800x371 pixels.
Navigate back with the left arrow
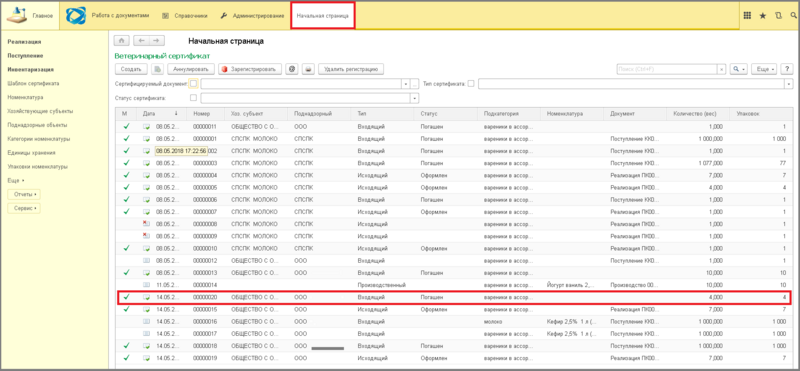141,41
